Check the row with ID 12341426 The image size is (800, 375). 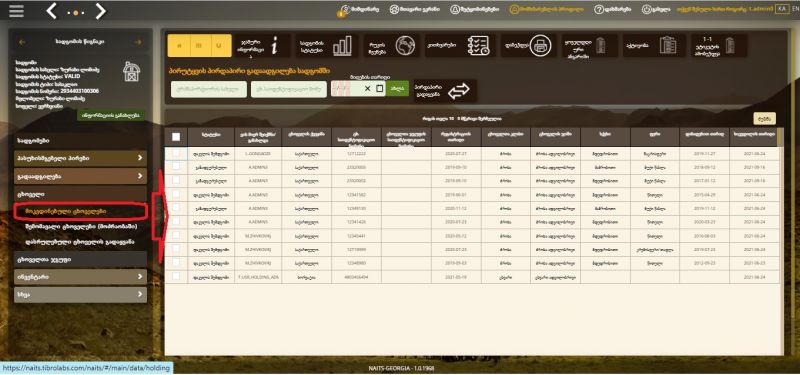176,221
